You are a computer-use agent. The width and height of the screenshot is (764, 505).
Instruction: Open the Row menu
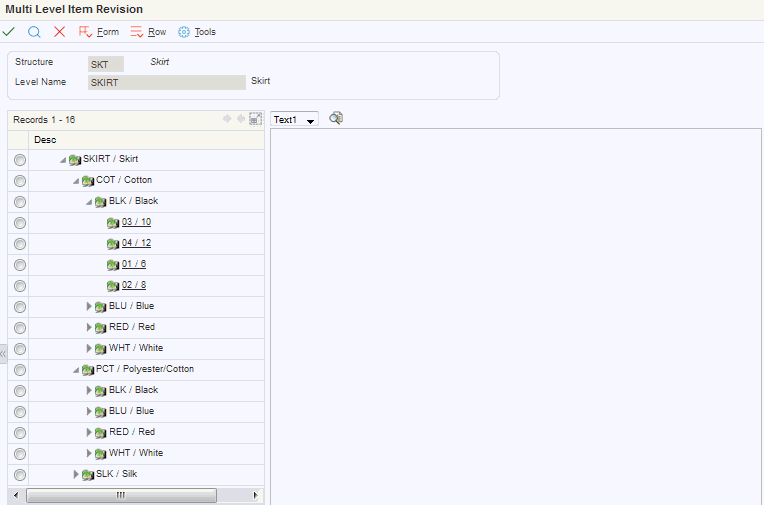click(x=157, y=32)
